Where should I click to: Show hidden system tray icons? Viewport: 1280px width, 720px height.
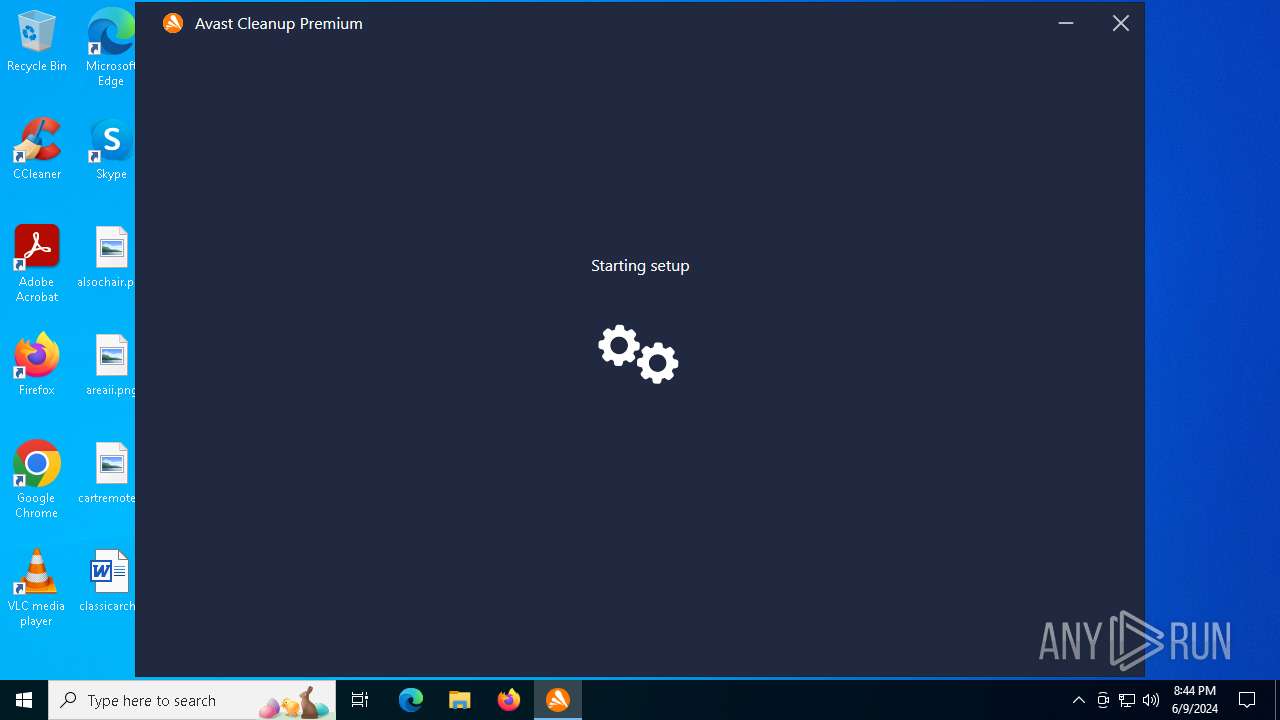point(1078,700)
